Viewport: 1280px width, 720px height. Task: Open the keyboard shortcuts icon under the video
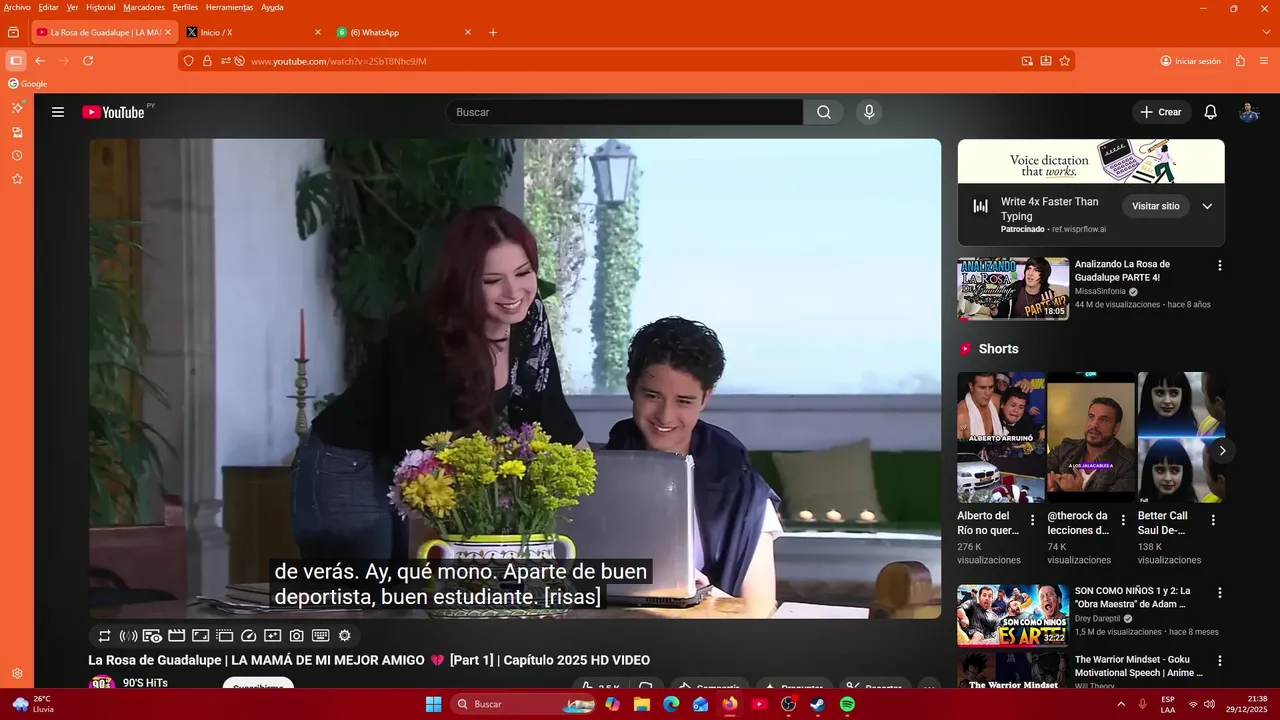(x=321, y=636)
